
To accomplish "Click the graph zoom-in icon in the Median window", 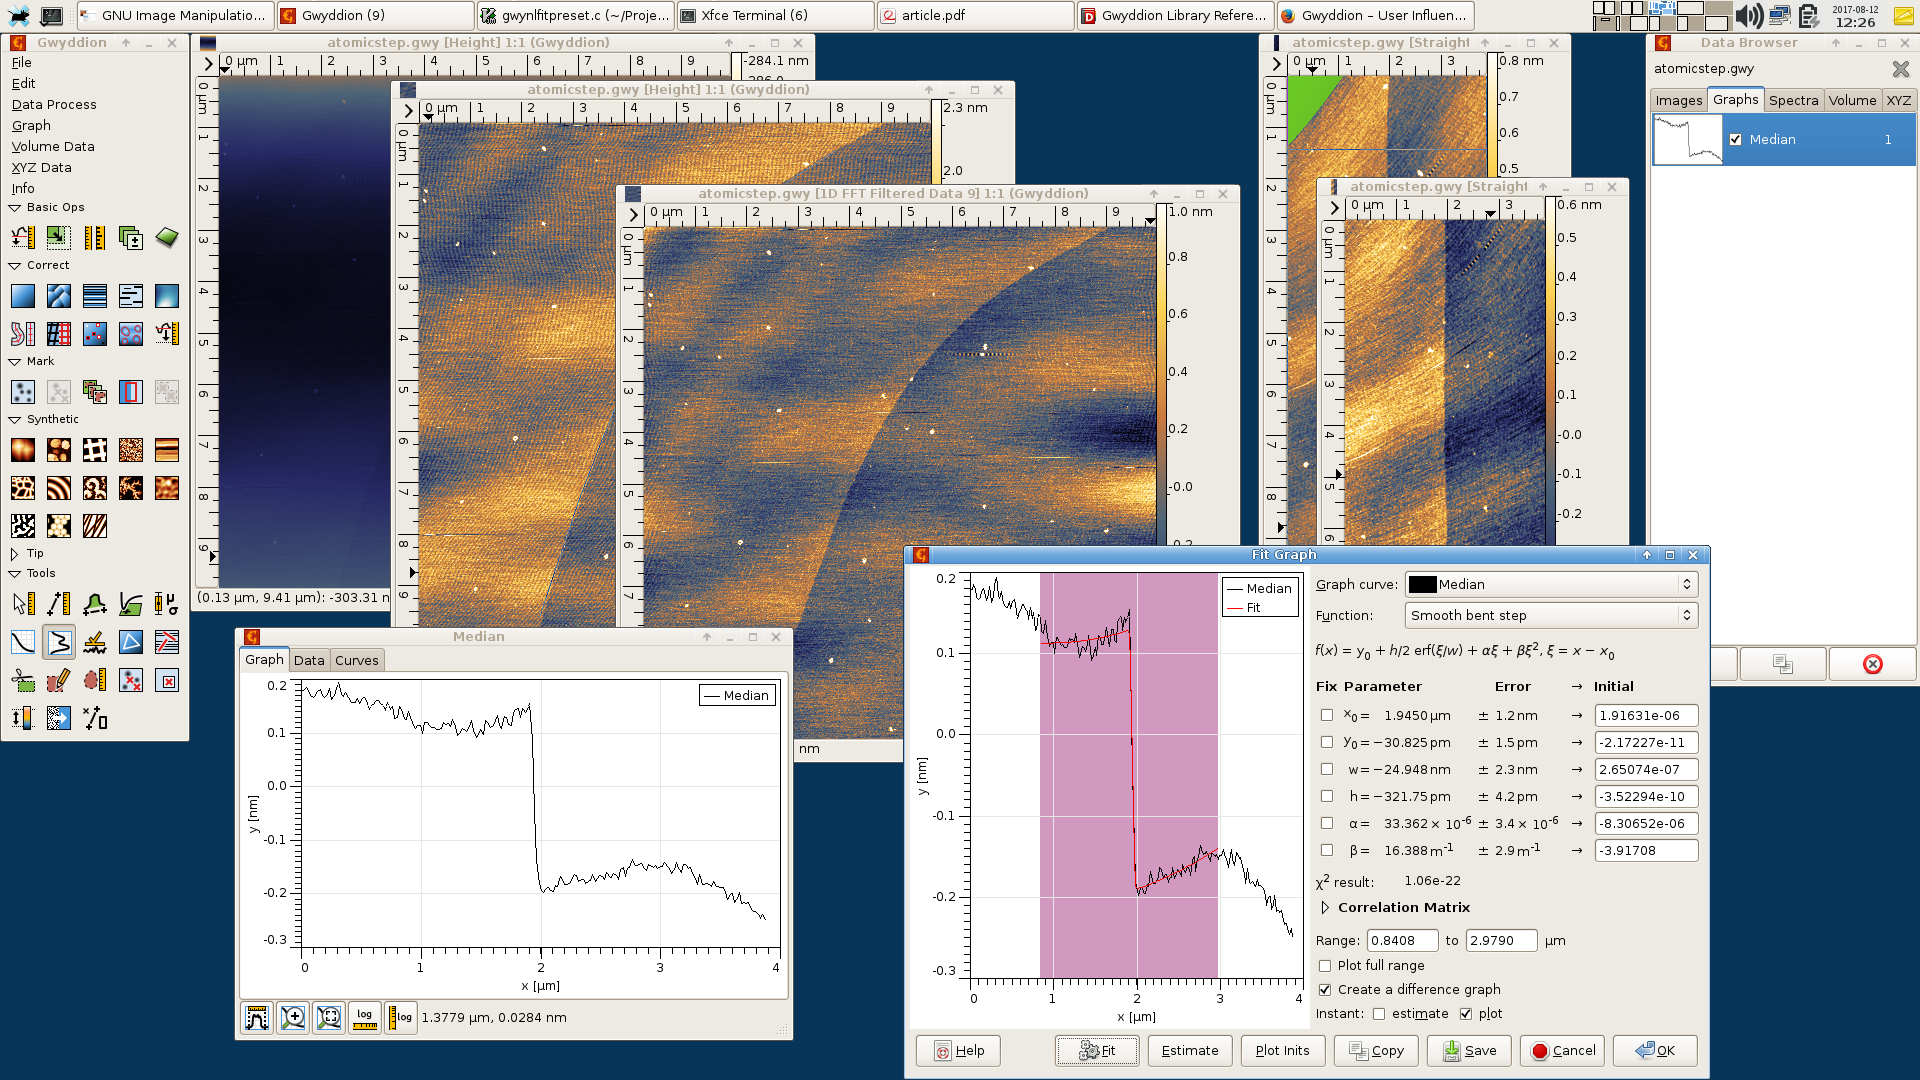I will (x=293, y=1018).
